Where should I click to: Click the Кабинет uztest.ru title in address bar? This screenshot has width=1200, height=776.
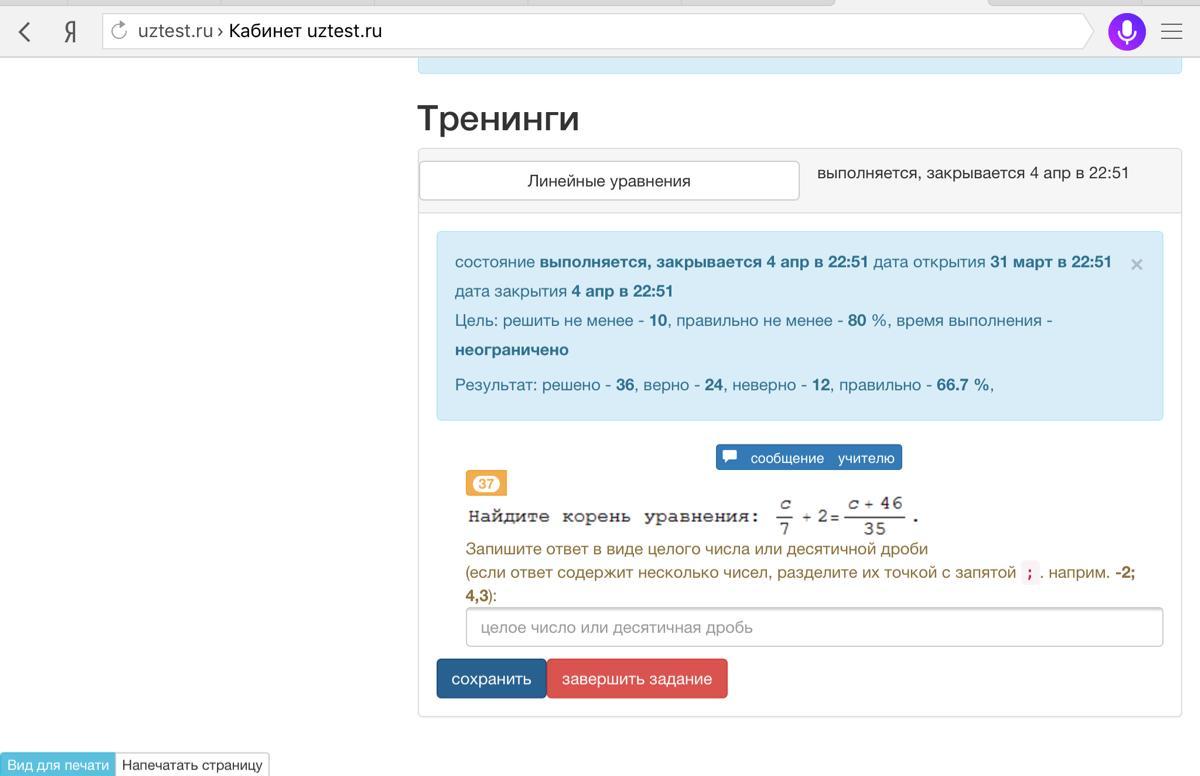(x=305, y=31)
